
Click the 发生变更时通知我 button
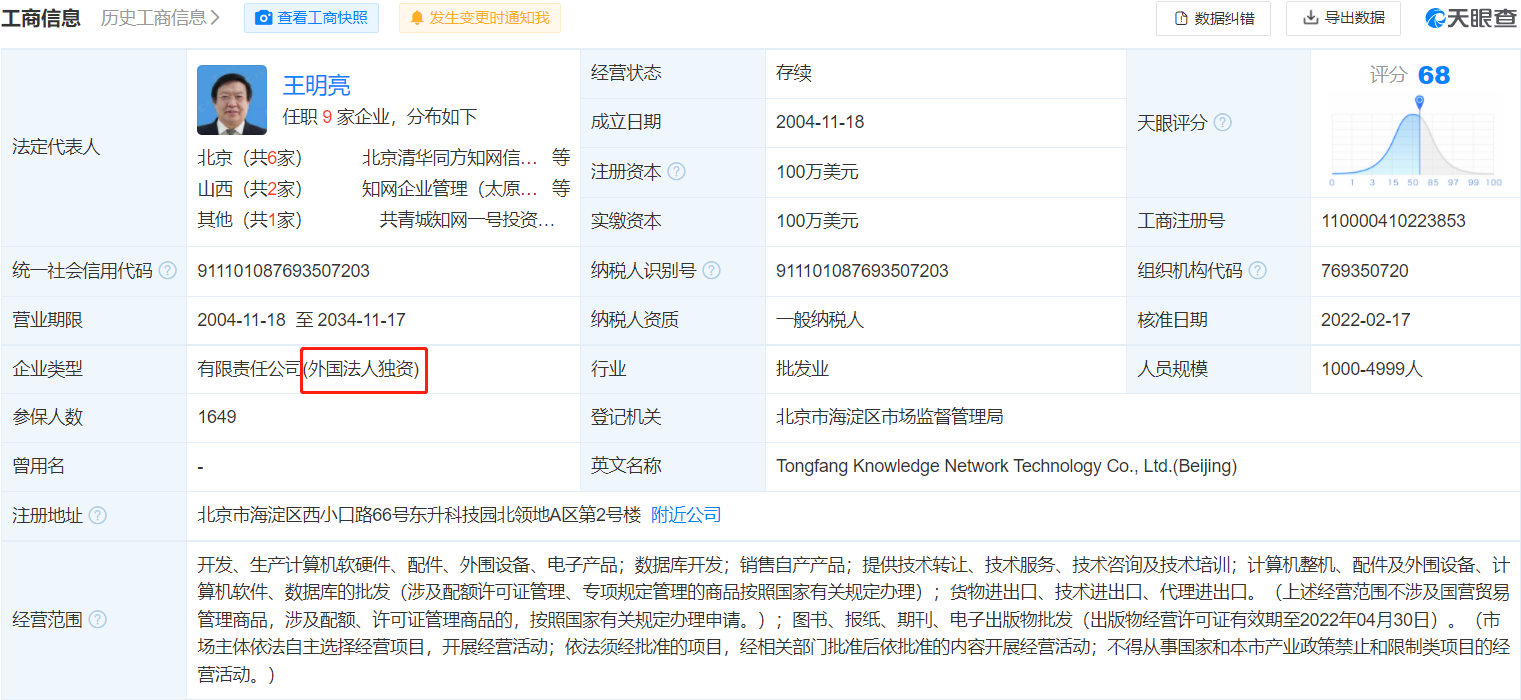(480, 17)
